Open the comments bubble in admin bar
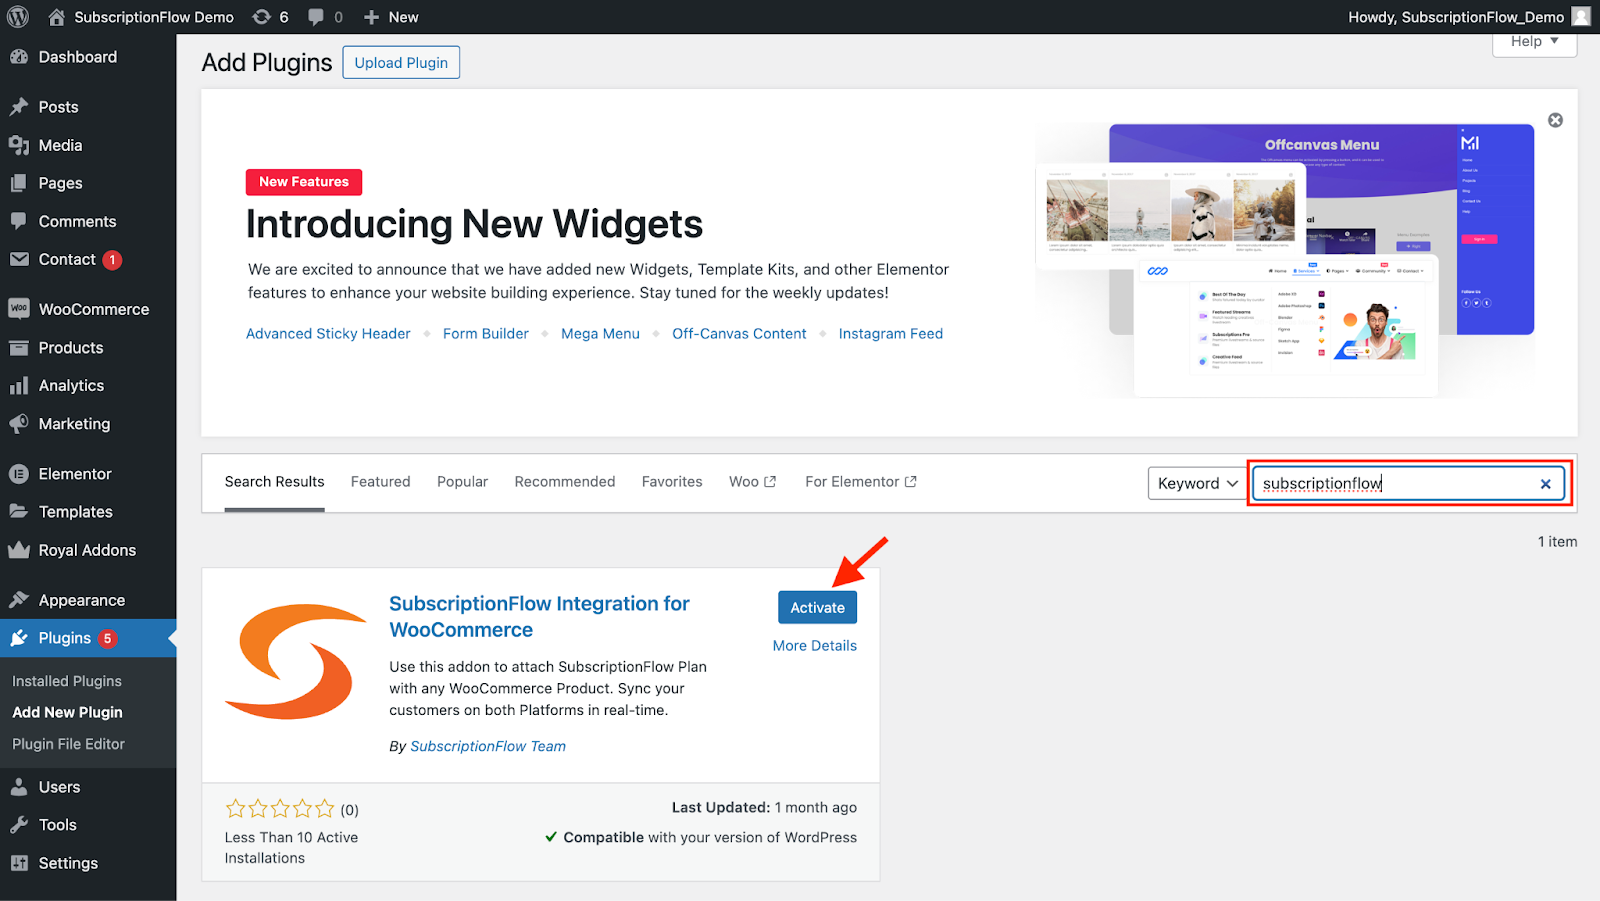This screenshot has width=1600, height=901. [x=325, y=17]
